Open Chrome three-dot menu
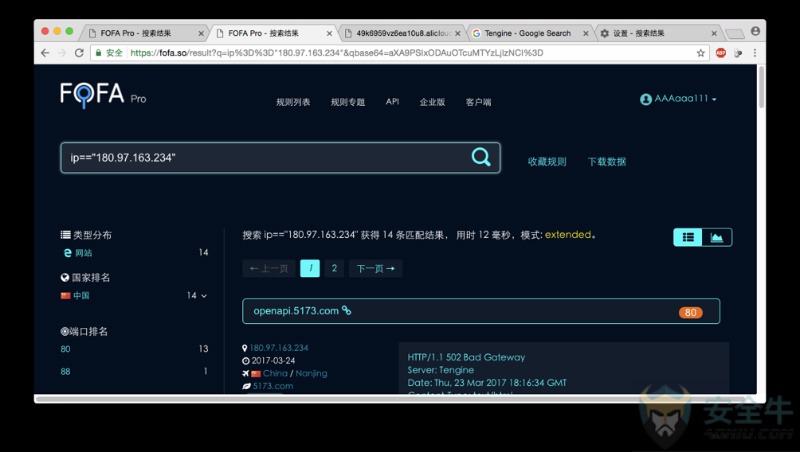The height and width of the screenshot is (452, 800). pos(755,53)
